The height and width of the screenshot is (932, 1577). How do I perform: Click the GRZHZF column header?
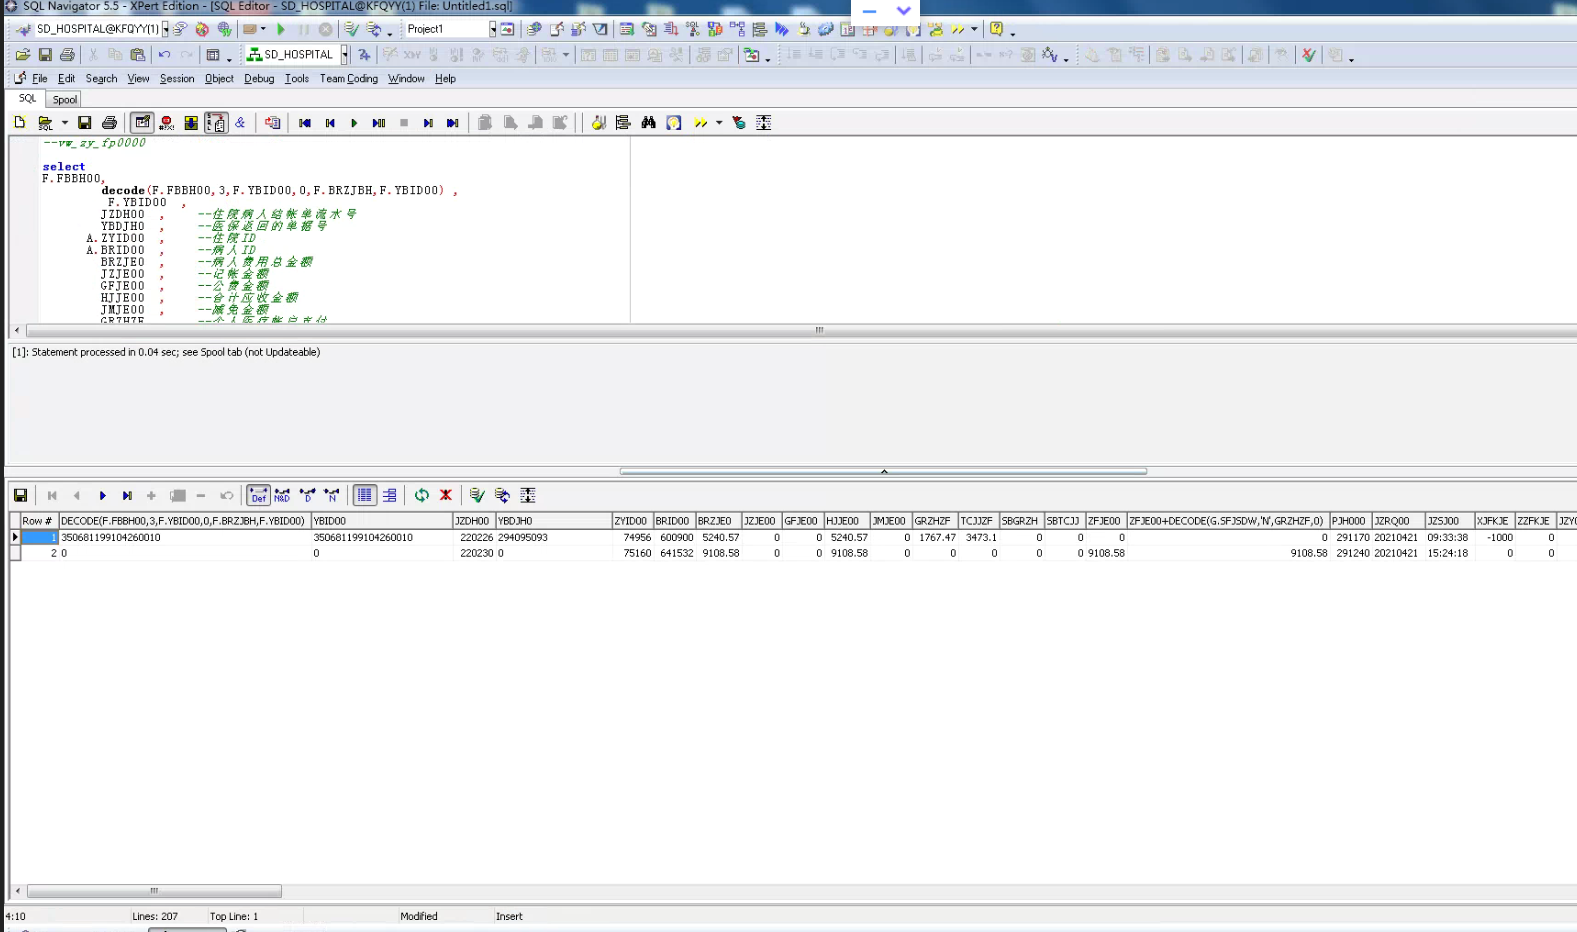pos(935,521)
